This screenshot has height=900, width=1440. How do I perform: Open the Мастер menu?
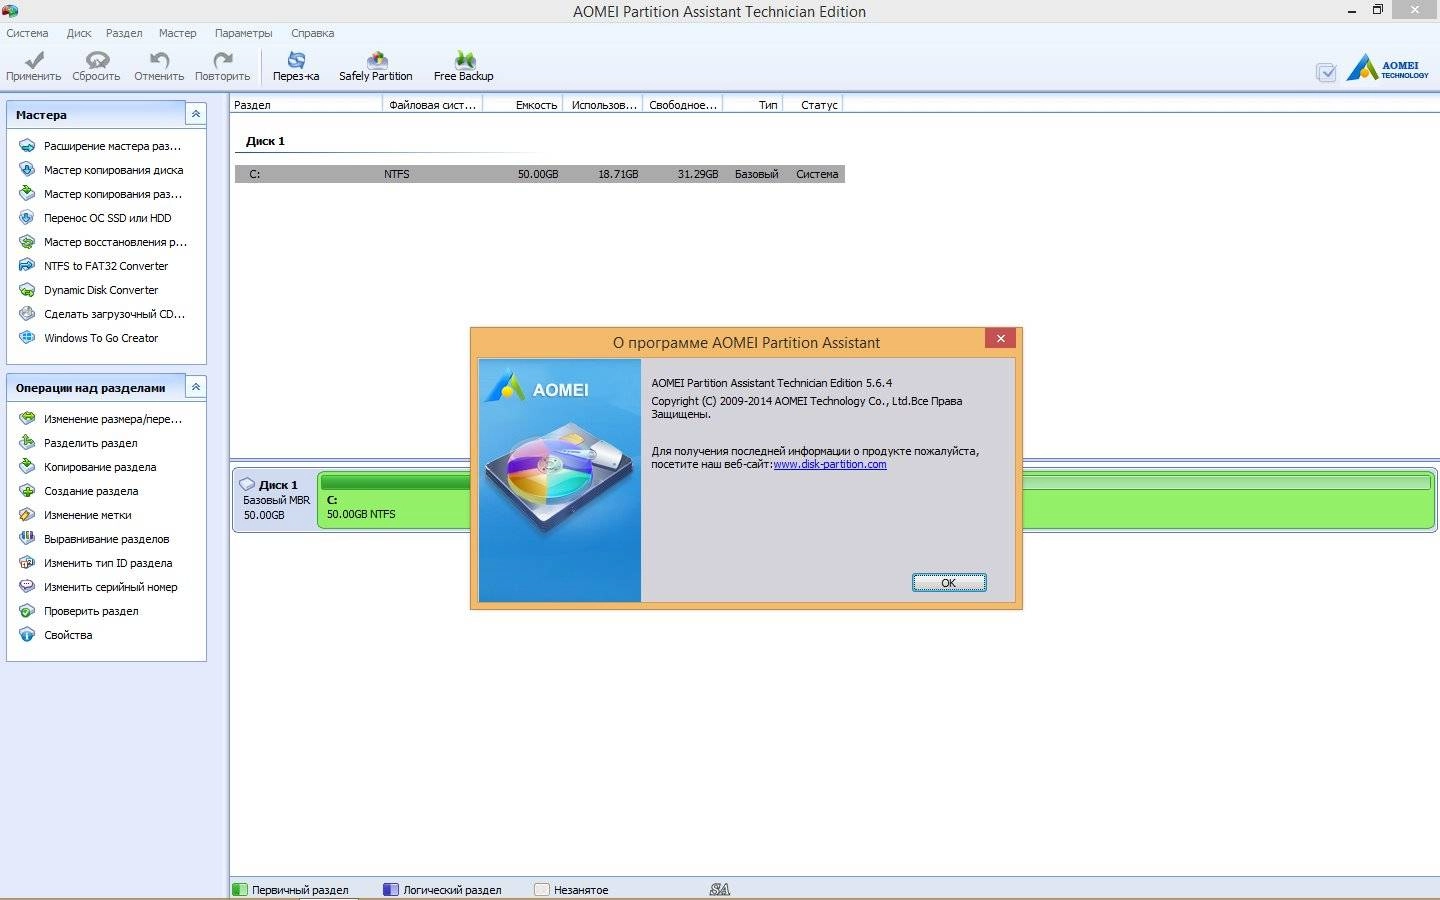pyautogui.click(x=177, y=33)
